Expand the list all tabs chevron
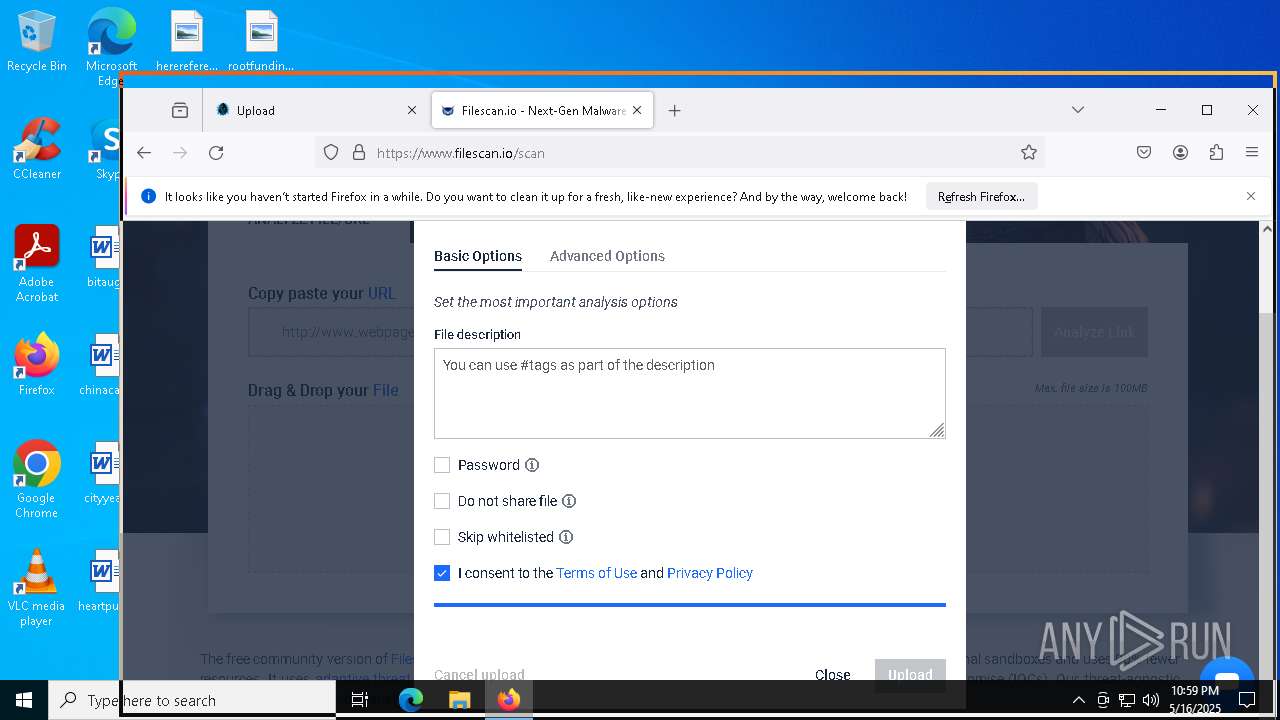 point(1078,110)
